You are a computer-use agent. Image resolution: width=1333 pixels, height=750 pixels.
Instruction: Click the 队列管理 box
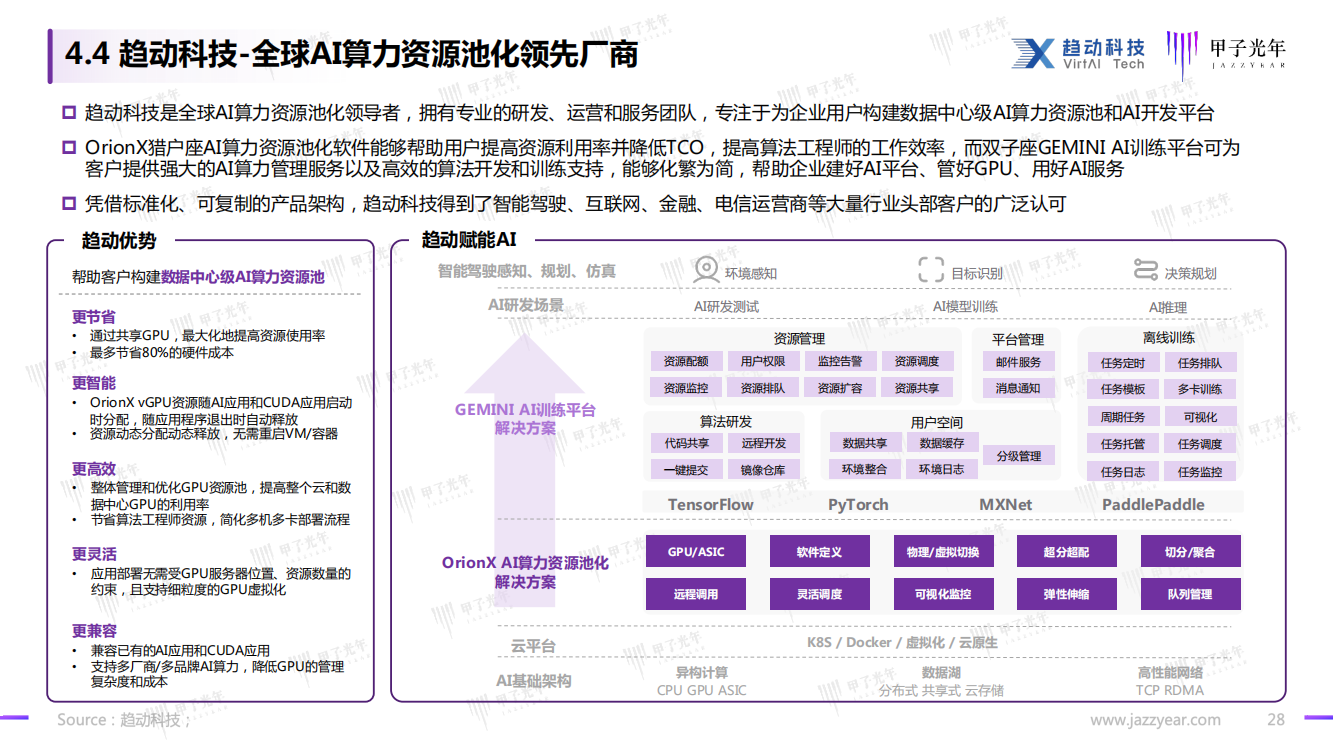1190,594
